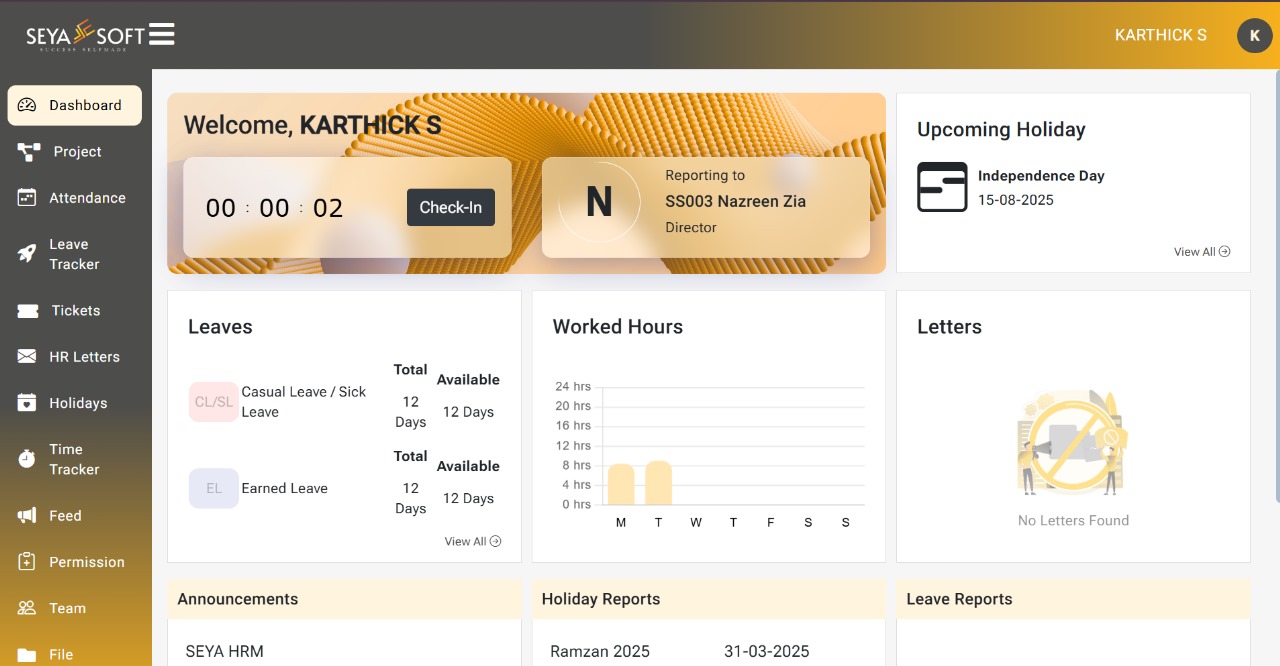Open Project menu item
The height and width of the screenshot is (666, 1280).
pos(75,152)
